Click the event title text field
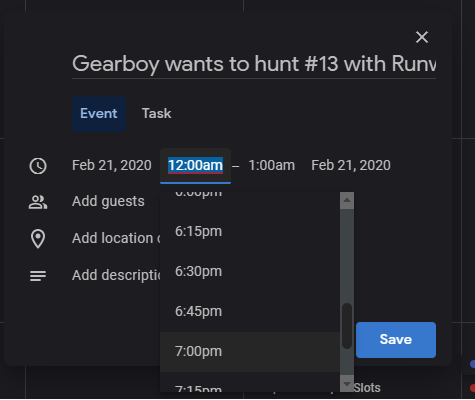 tap(254, 64)
